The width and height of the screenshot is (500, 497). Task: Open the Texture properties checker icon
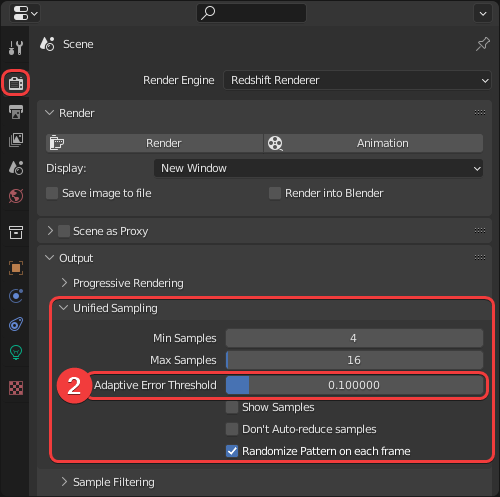tap(16, 388)
